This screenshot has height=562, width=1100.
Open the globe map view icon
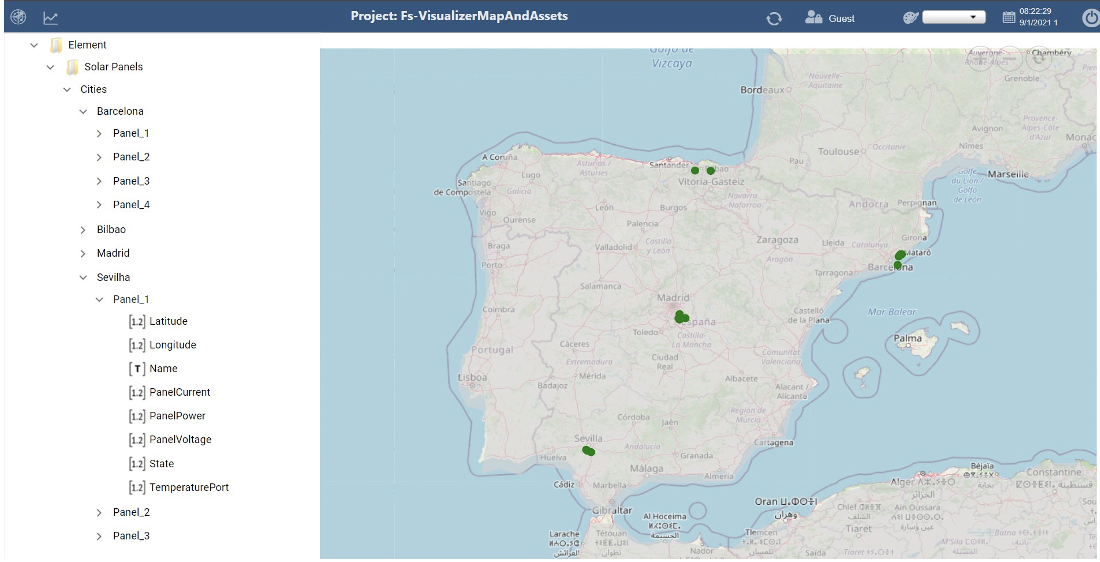click(18, 18)
